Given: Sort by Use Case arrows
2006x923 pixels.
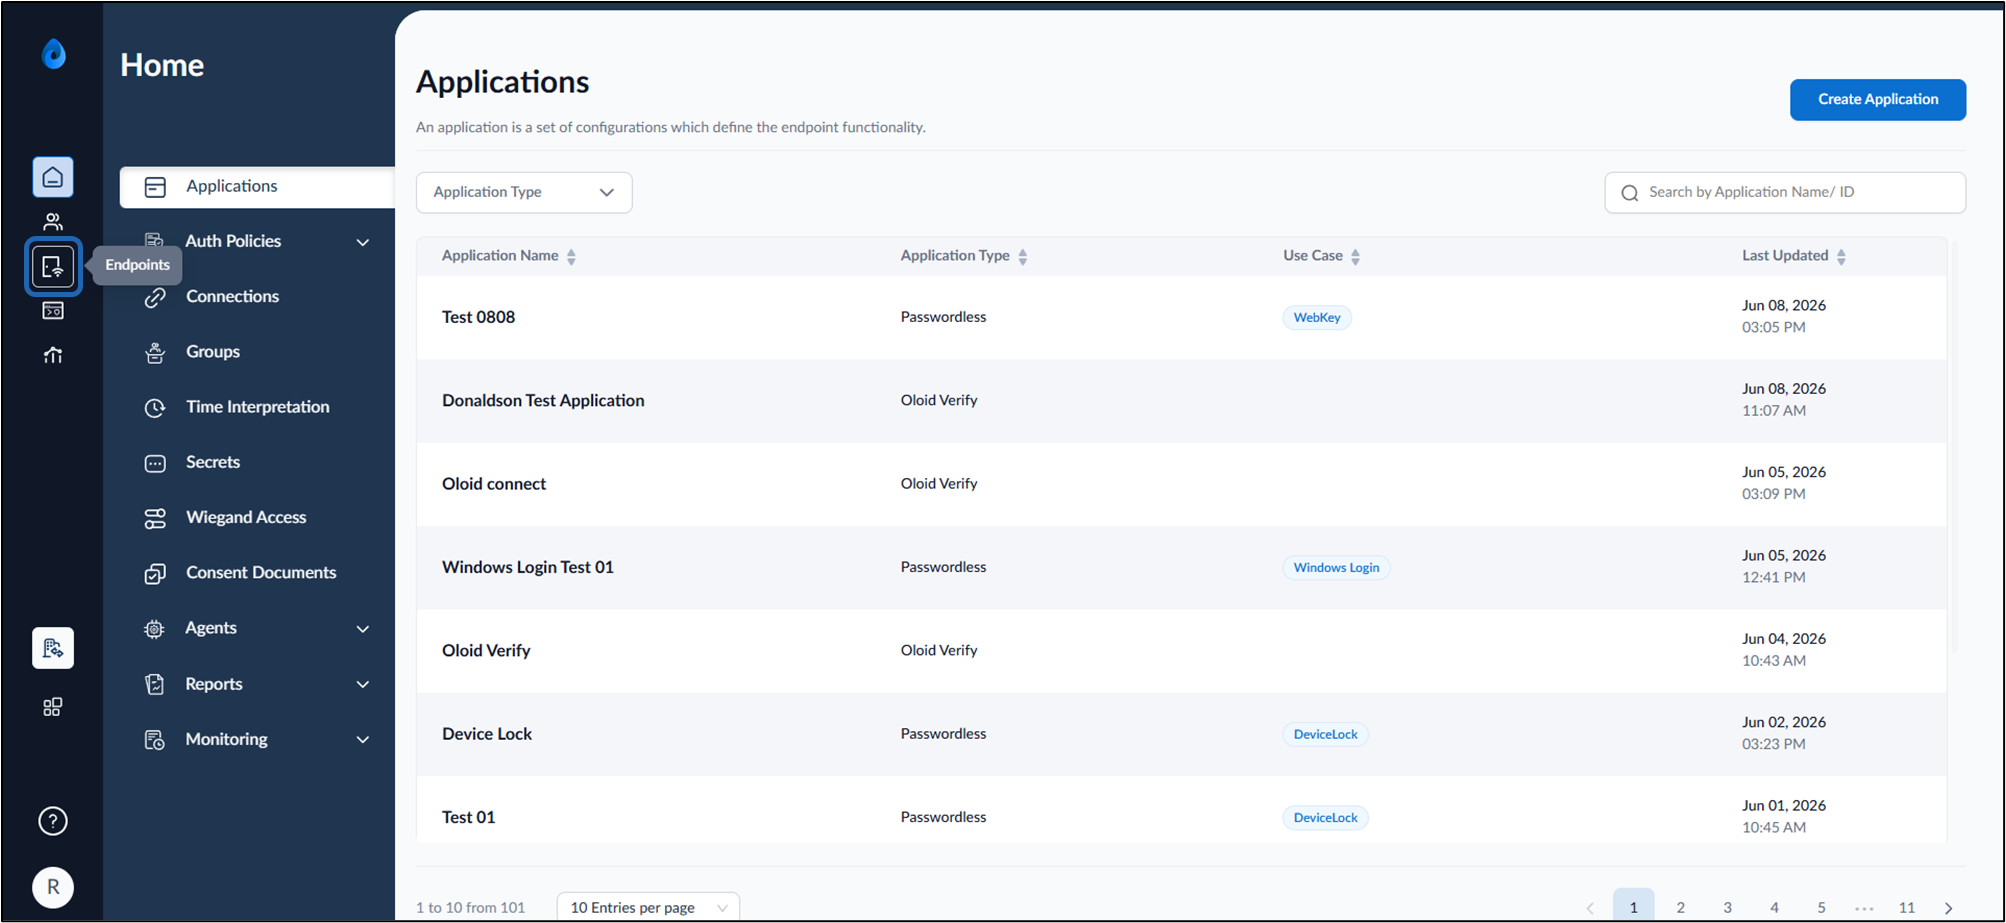Looking at the screenshot, I should pos(1355,257).
